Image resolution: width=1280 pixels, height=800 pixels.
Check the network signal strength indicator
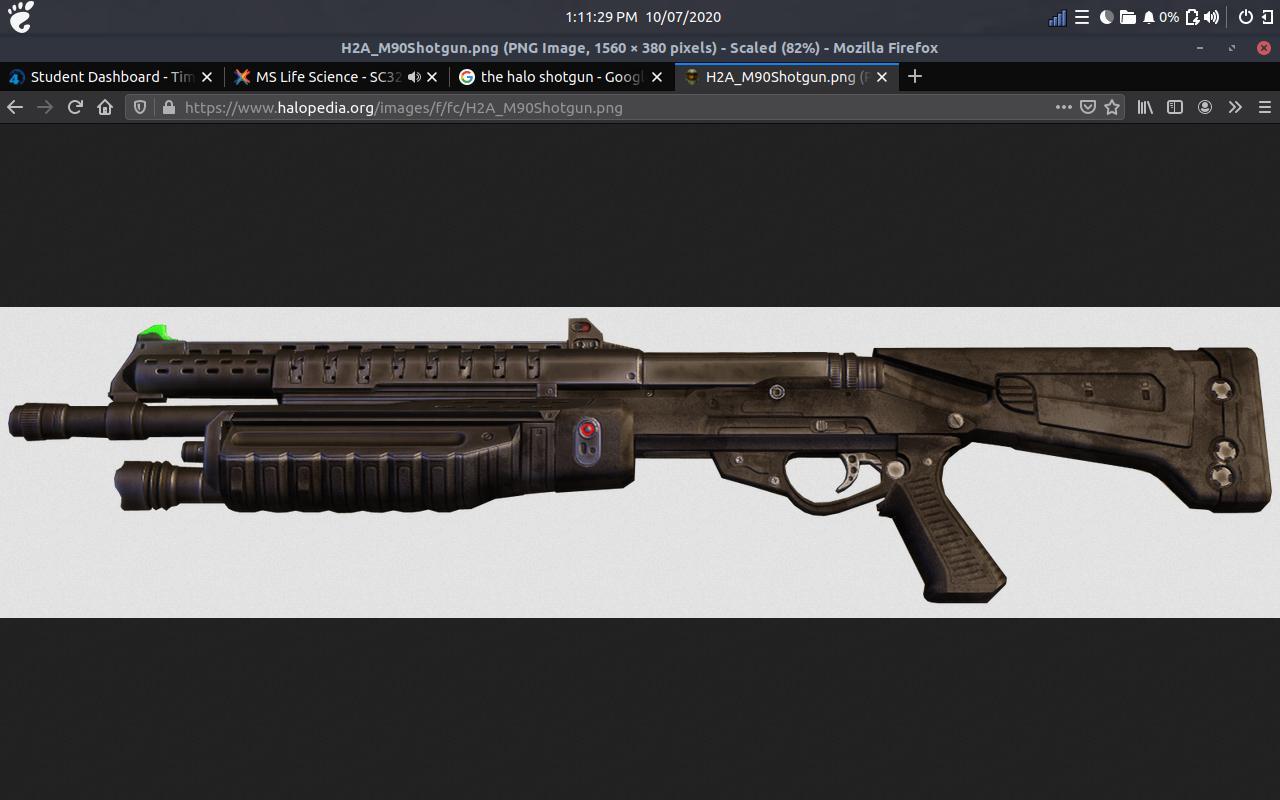click(x=1057, y=17)
